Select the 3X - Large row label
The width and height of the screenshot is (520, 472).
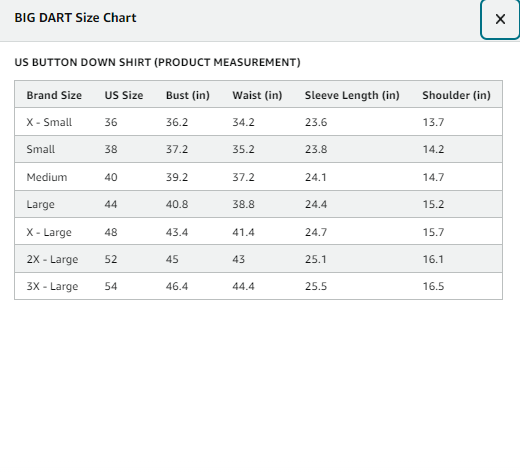tap(52, 286)
